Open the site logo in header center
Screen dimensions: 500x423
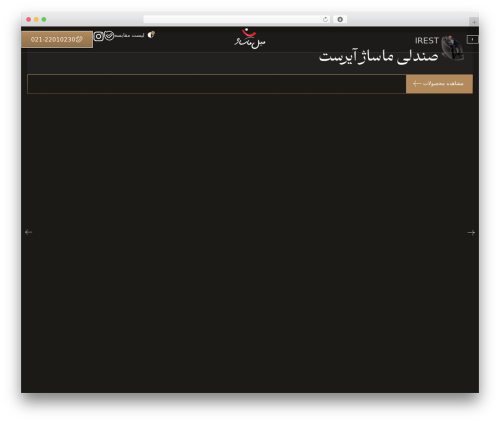(249, 39)
